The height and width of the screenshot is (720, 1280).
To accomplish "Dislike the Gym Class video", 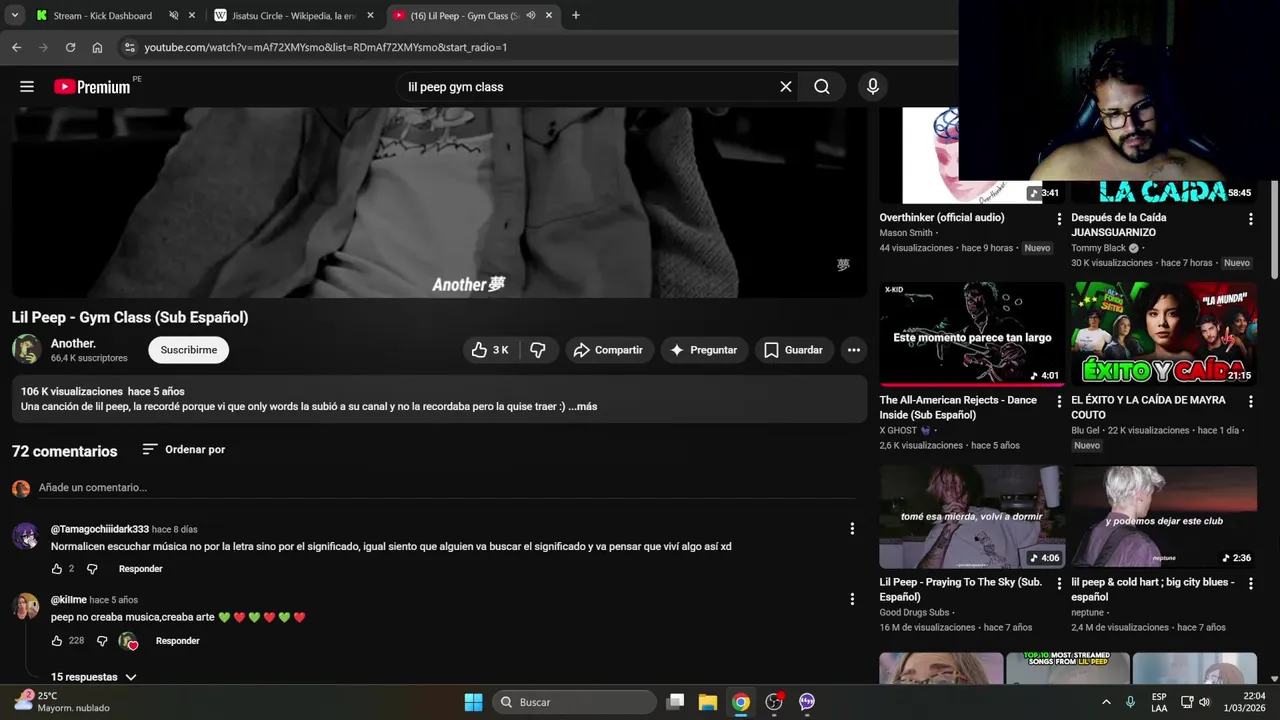I will click(538, 350).
